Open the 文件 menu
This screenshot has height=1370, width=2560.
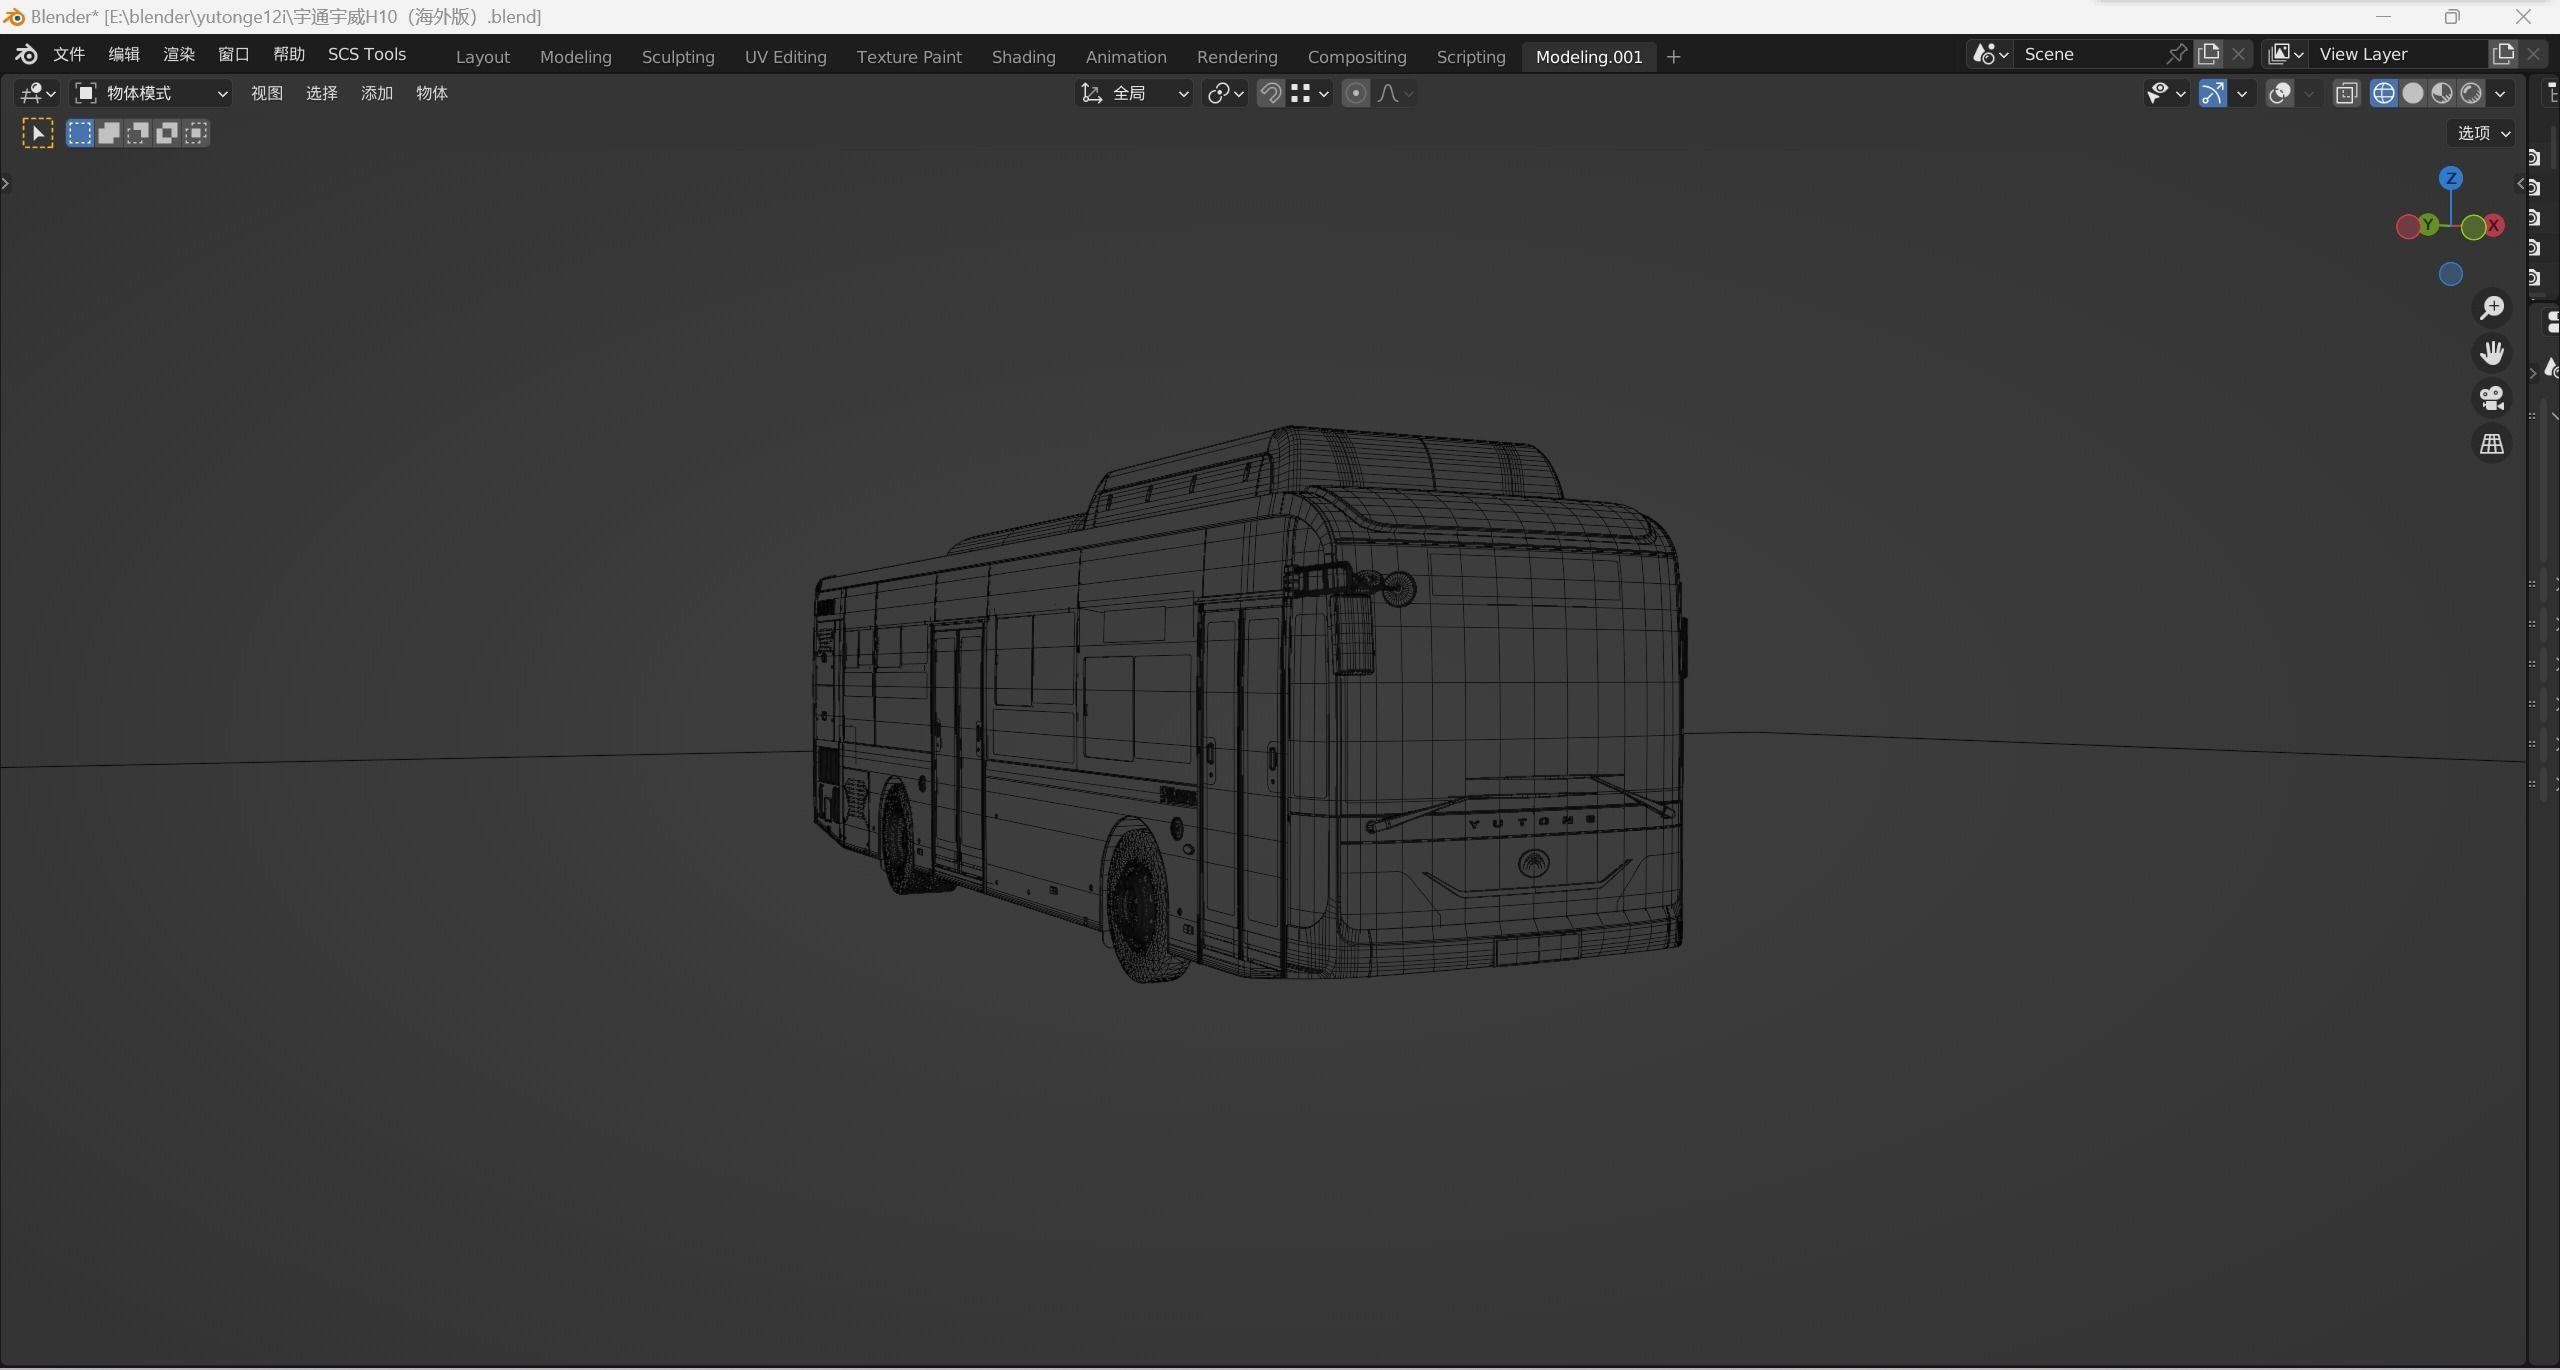point(68,54)
